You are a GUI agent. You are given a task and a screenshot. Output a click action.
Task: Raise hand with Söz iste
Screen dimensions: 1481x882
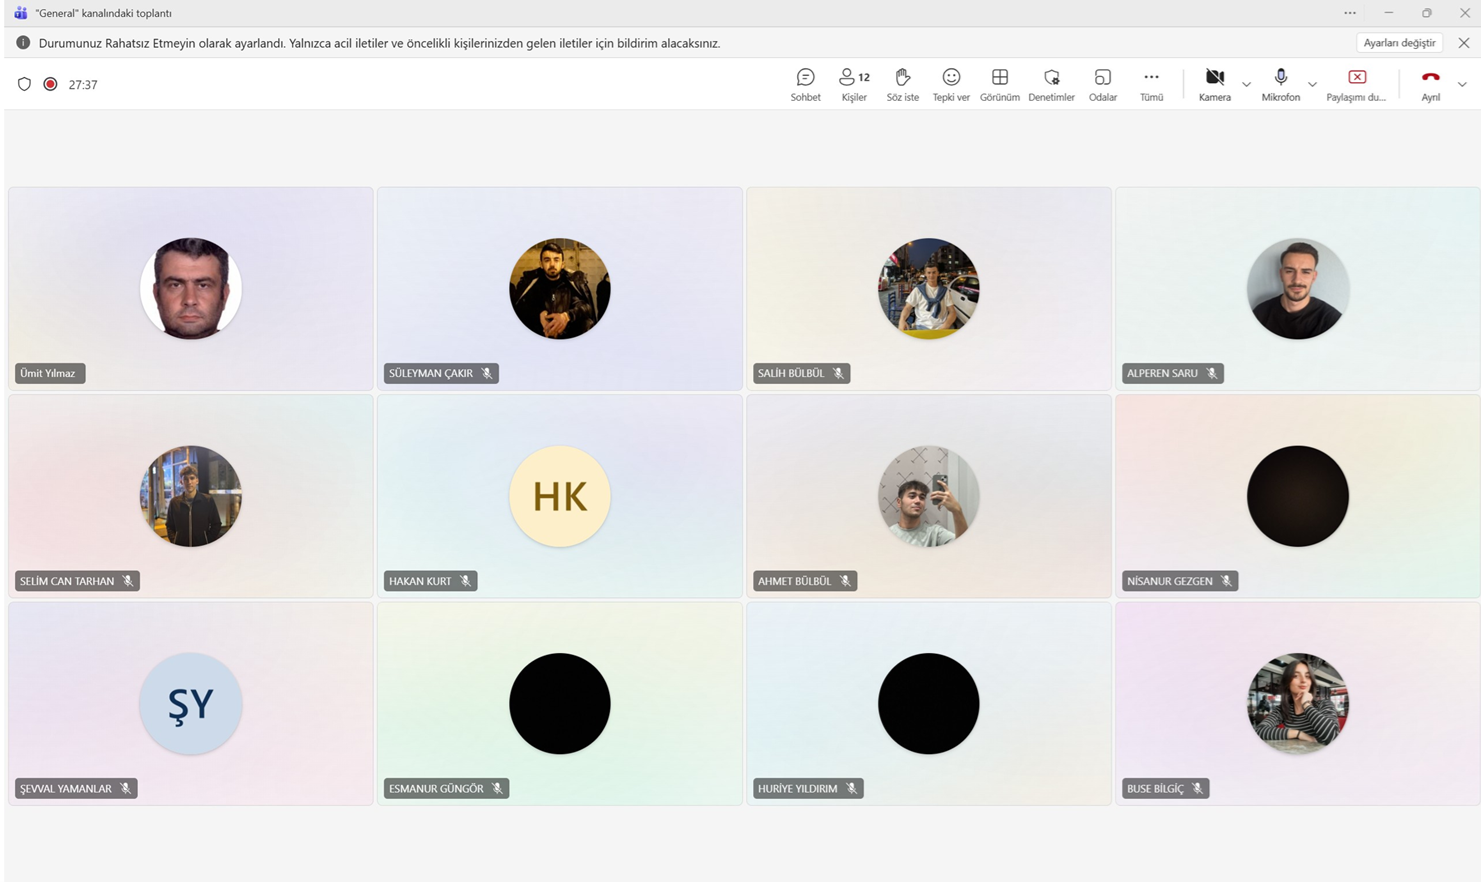pyautogui.click(x=902, y=85)
